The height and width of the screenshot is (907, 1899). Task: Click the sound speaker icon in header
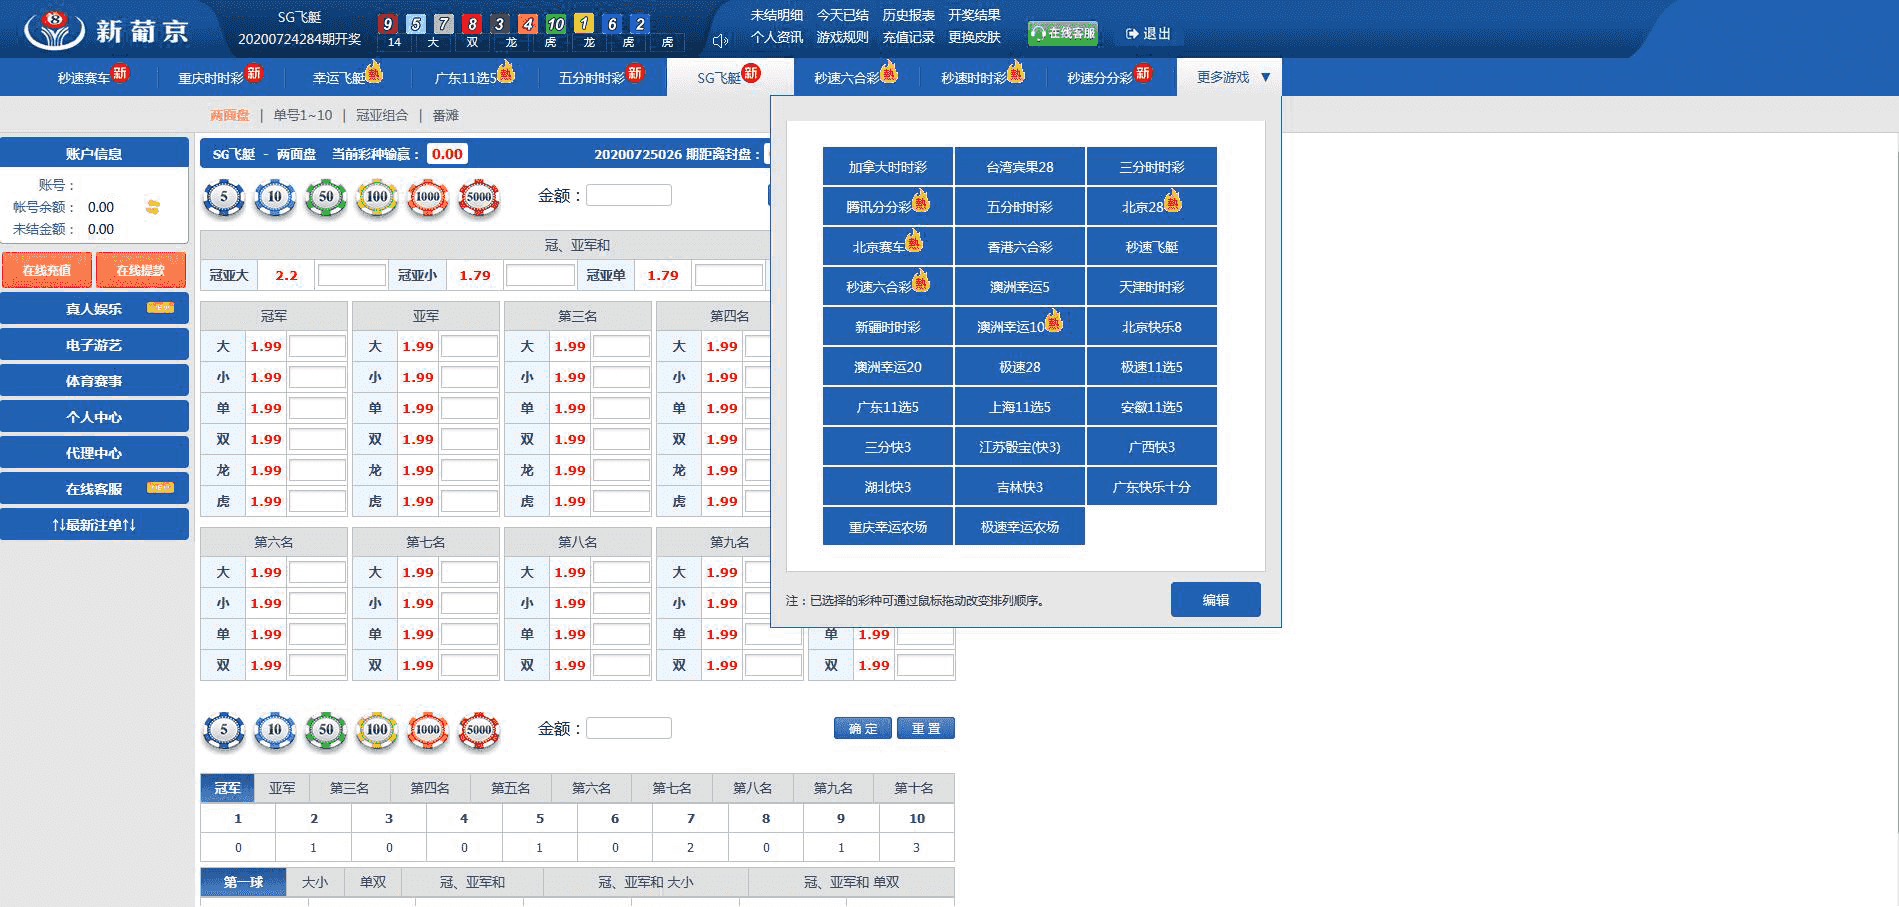coord(719,41)
